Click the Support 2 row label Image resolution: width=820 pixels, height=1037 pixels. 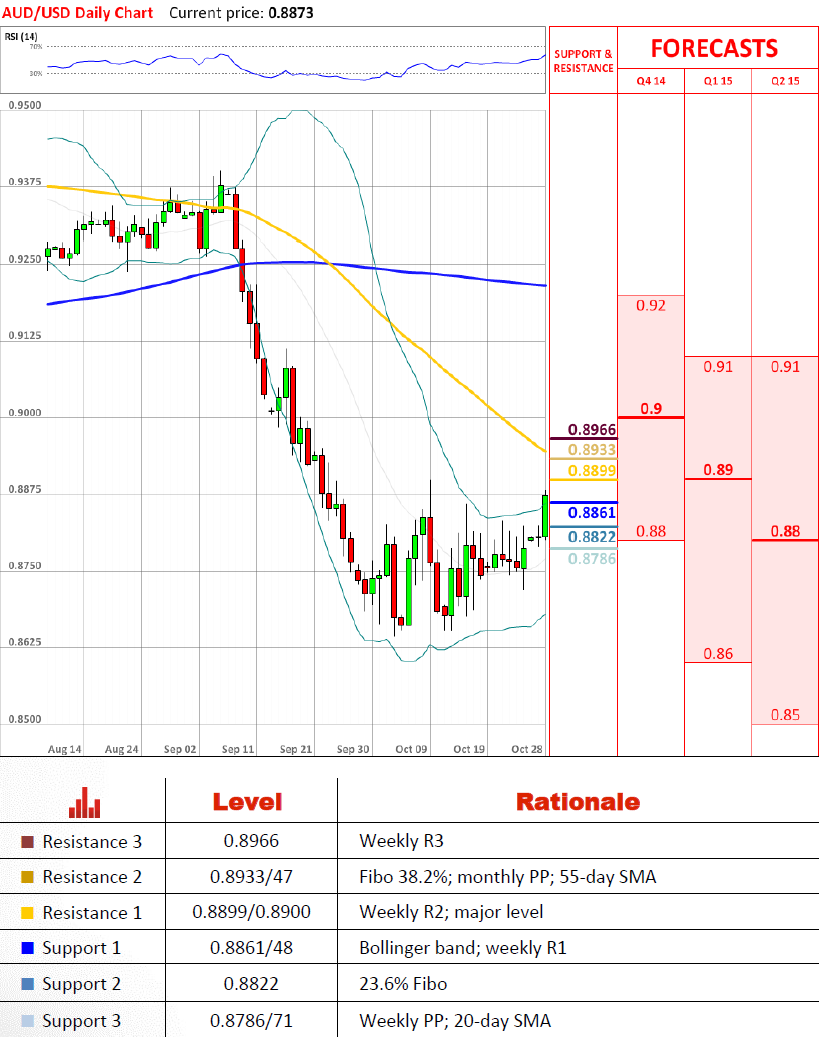pyautogui.click(x=81, y=984)
